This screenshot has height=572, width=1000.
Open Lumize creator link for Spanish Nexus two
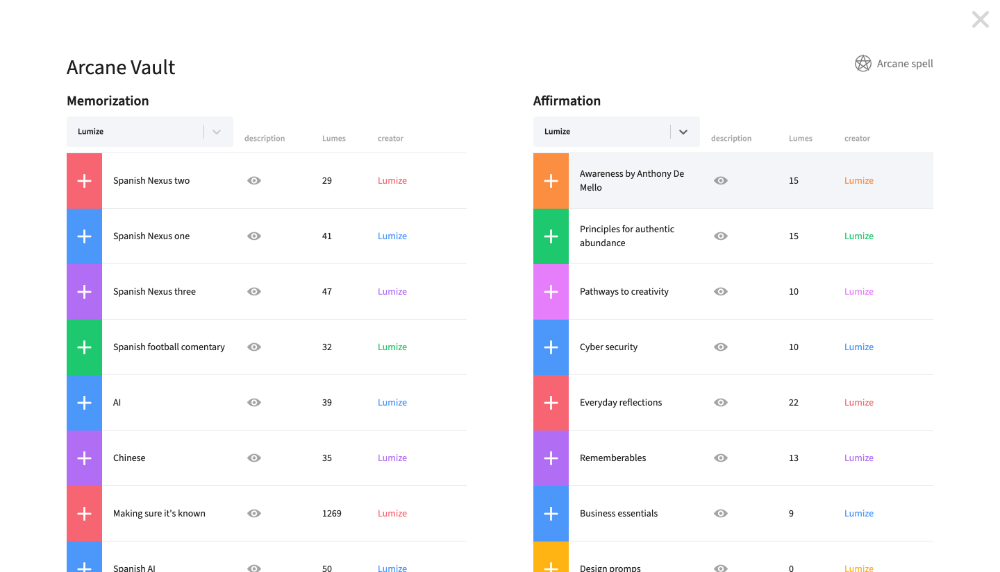[392, 180]
